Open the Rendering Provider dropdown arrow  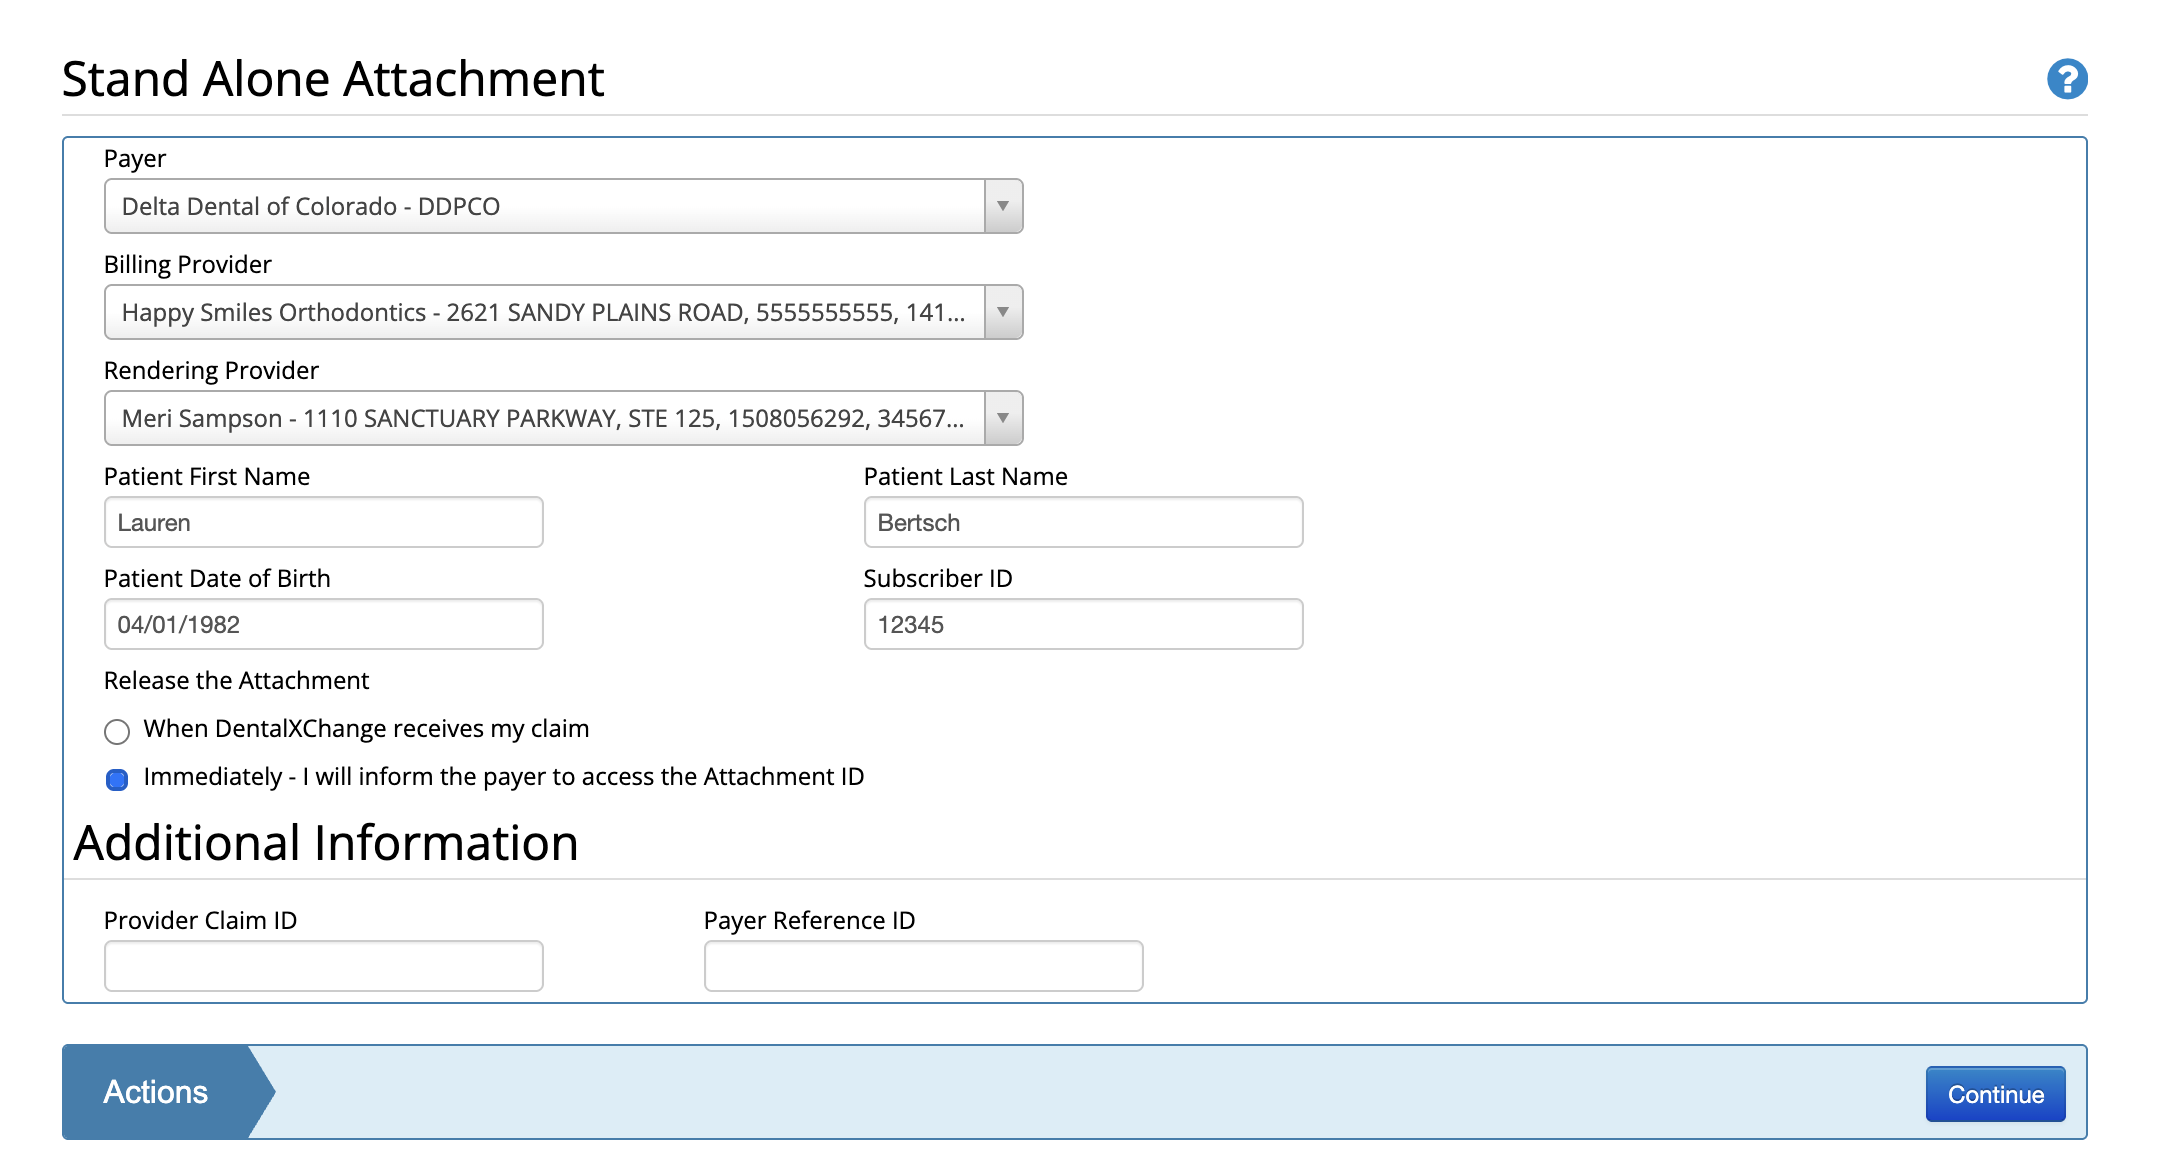1002,418
